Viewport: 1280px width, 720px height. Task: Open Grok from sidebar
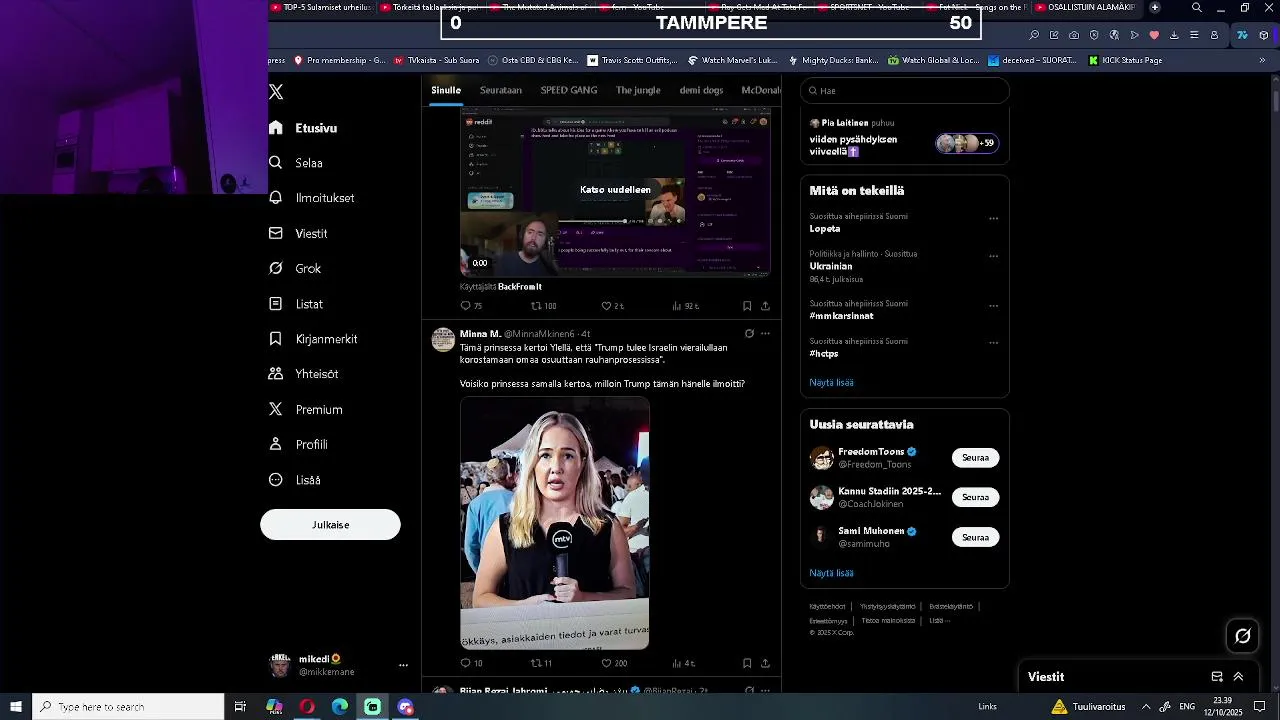point(296,268)
